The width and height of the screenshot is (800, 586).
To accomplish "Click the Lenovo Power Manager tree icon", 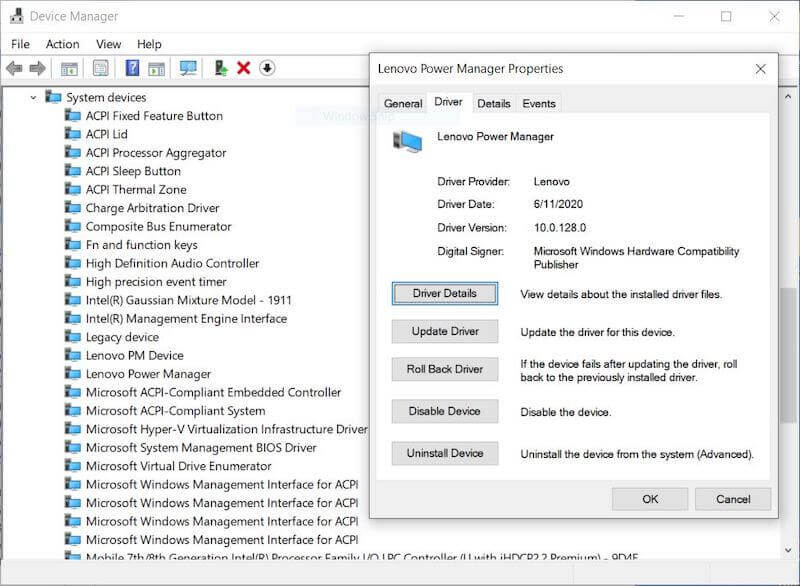I will (73, 374).
